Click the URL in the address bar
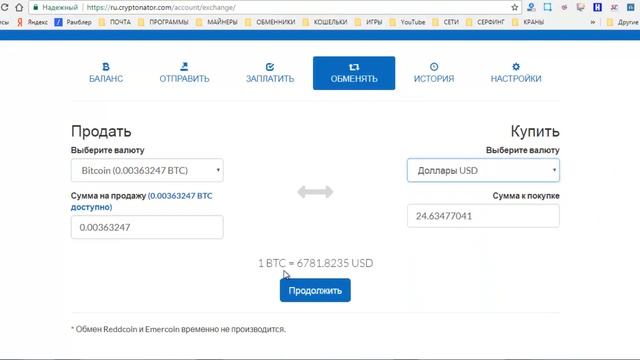This screenshot has width=640, height=360. click(x=161, y=7)
